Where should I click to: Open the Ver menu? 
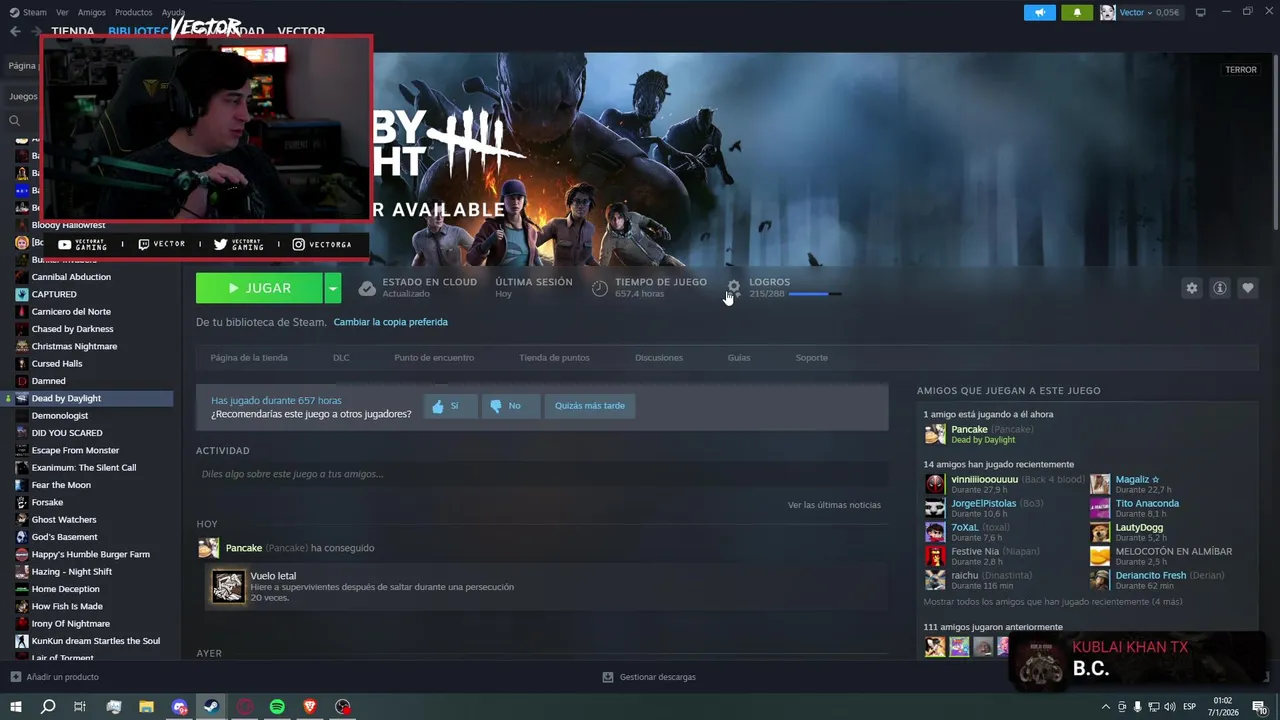62,12
